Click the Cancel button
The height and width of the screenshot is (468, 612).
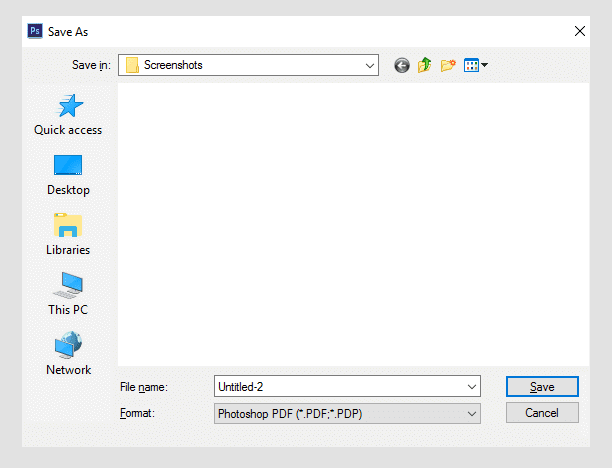pyautogui.click(x=542, y=413)
